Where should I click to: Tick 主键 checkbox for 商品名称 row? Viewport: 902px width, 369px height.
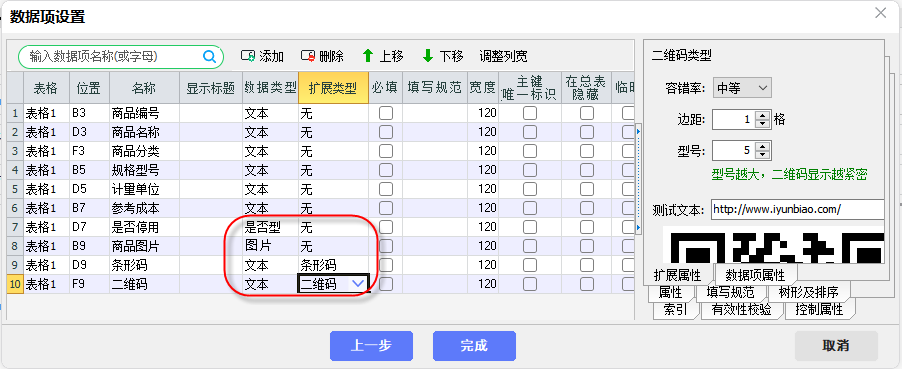[x=530, y=132]
